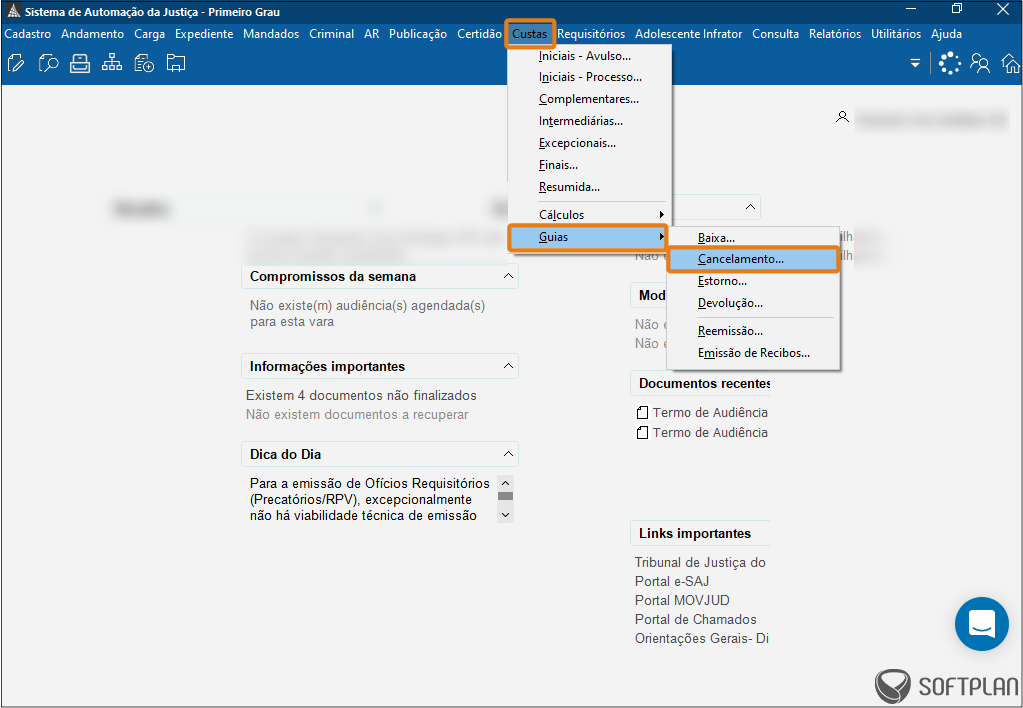Choose Complementares from Custas menu
Image resolution: width=1023 pixels, height=708 pixels.
[x=590, y=99]
